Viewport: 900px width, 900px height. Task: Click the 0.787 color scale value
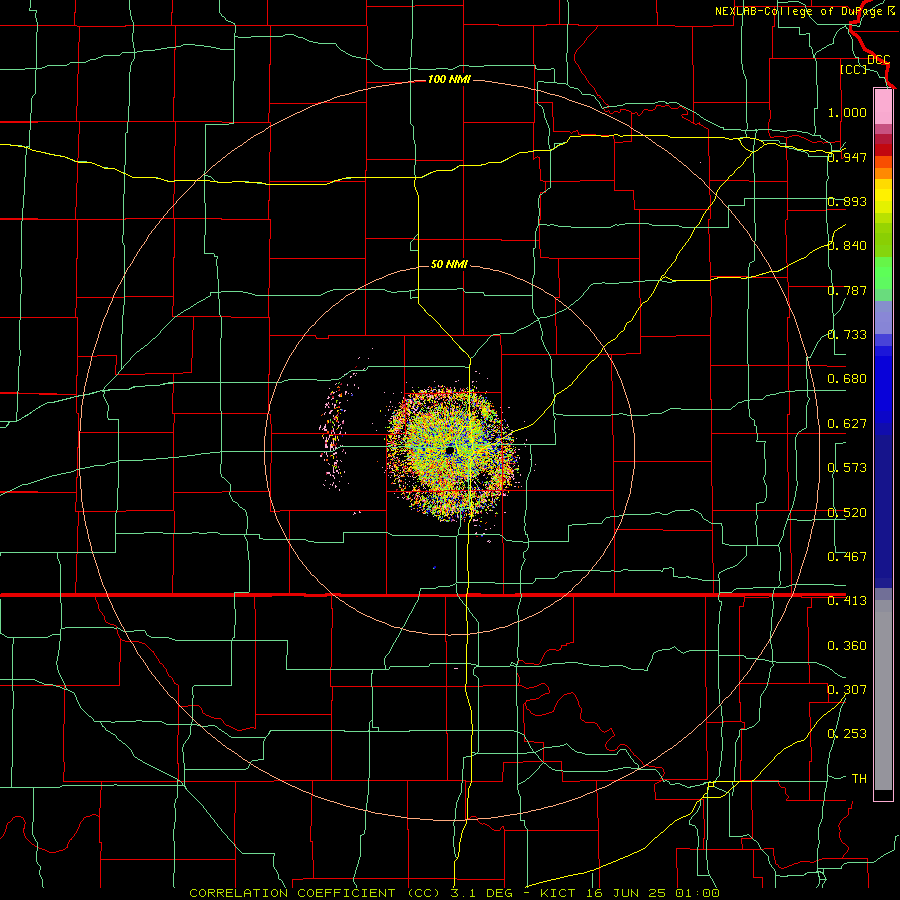pyautogui.click(x=847, y=290)
